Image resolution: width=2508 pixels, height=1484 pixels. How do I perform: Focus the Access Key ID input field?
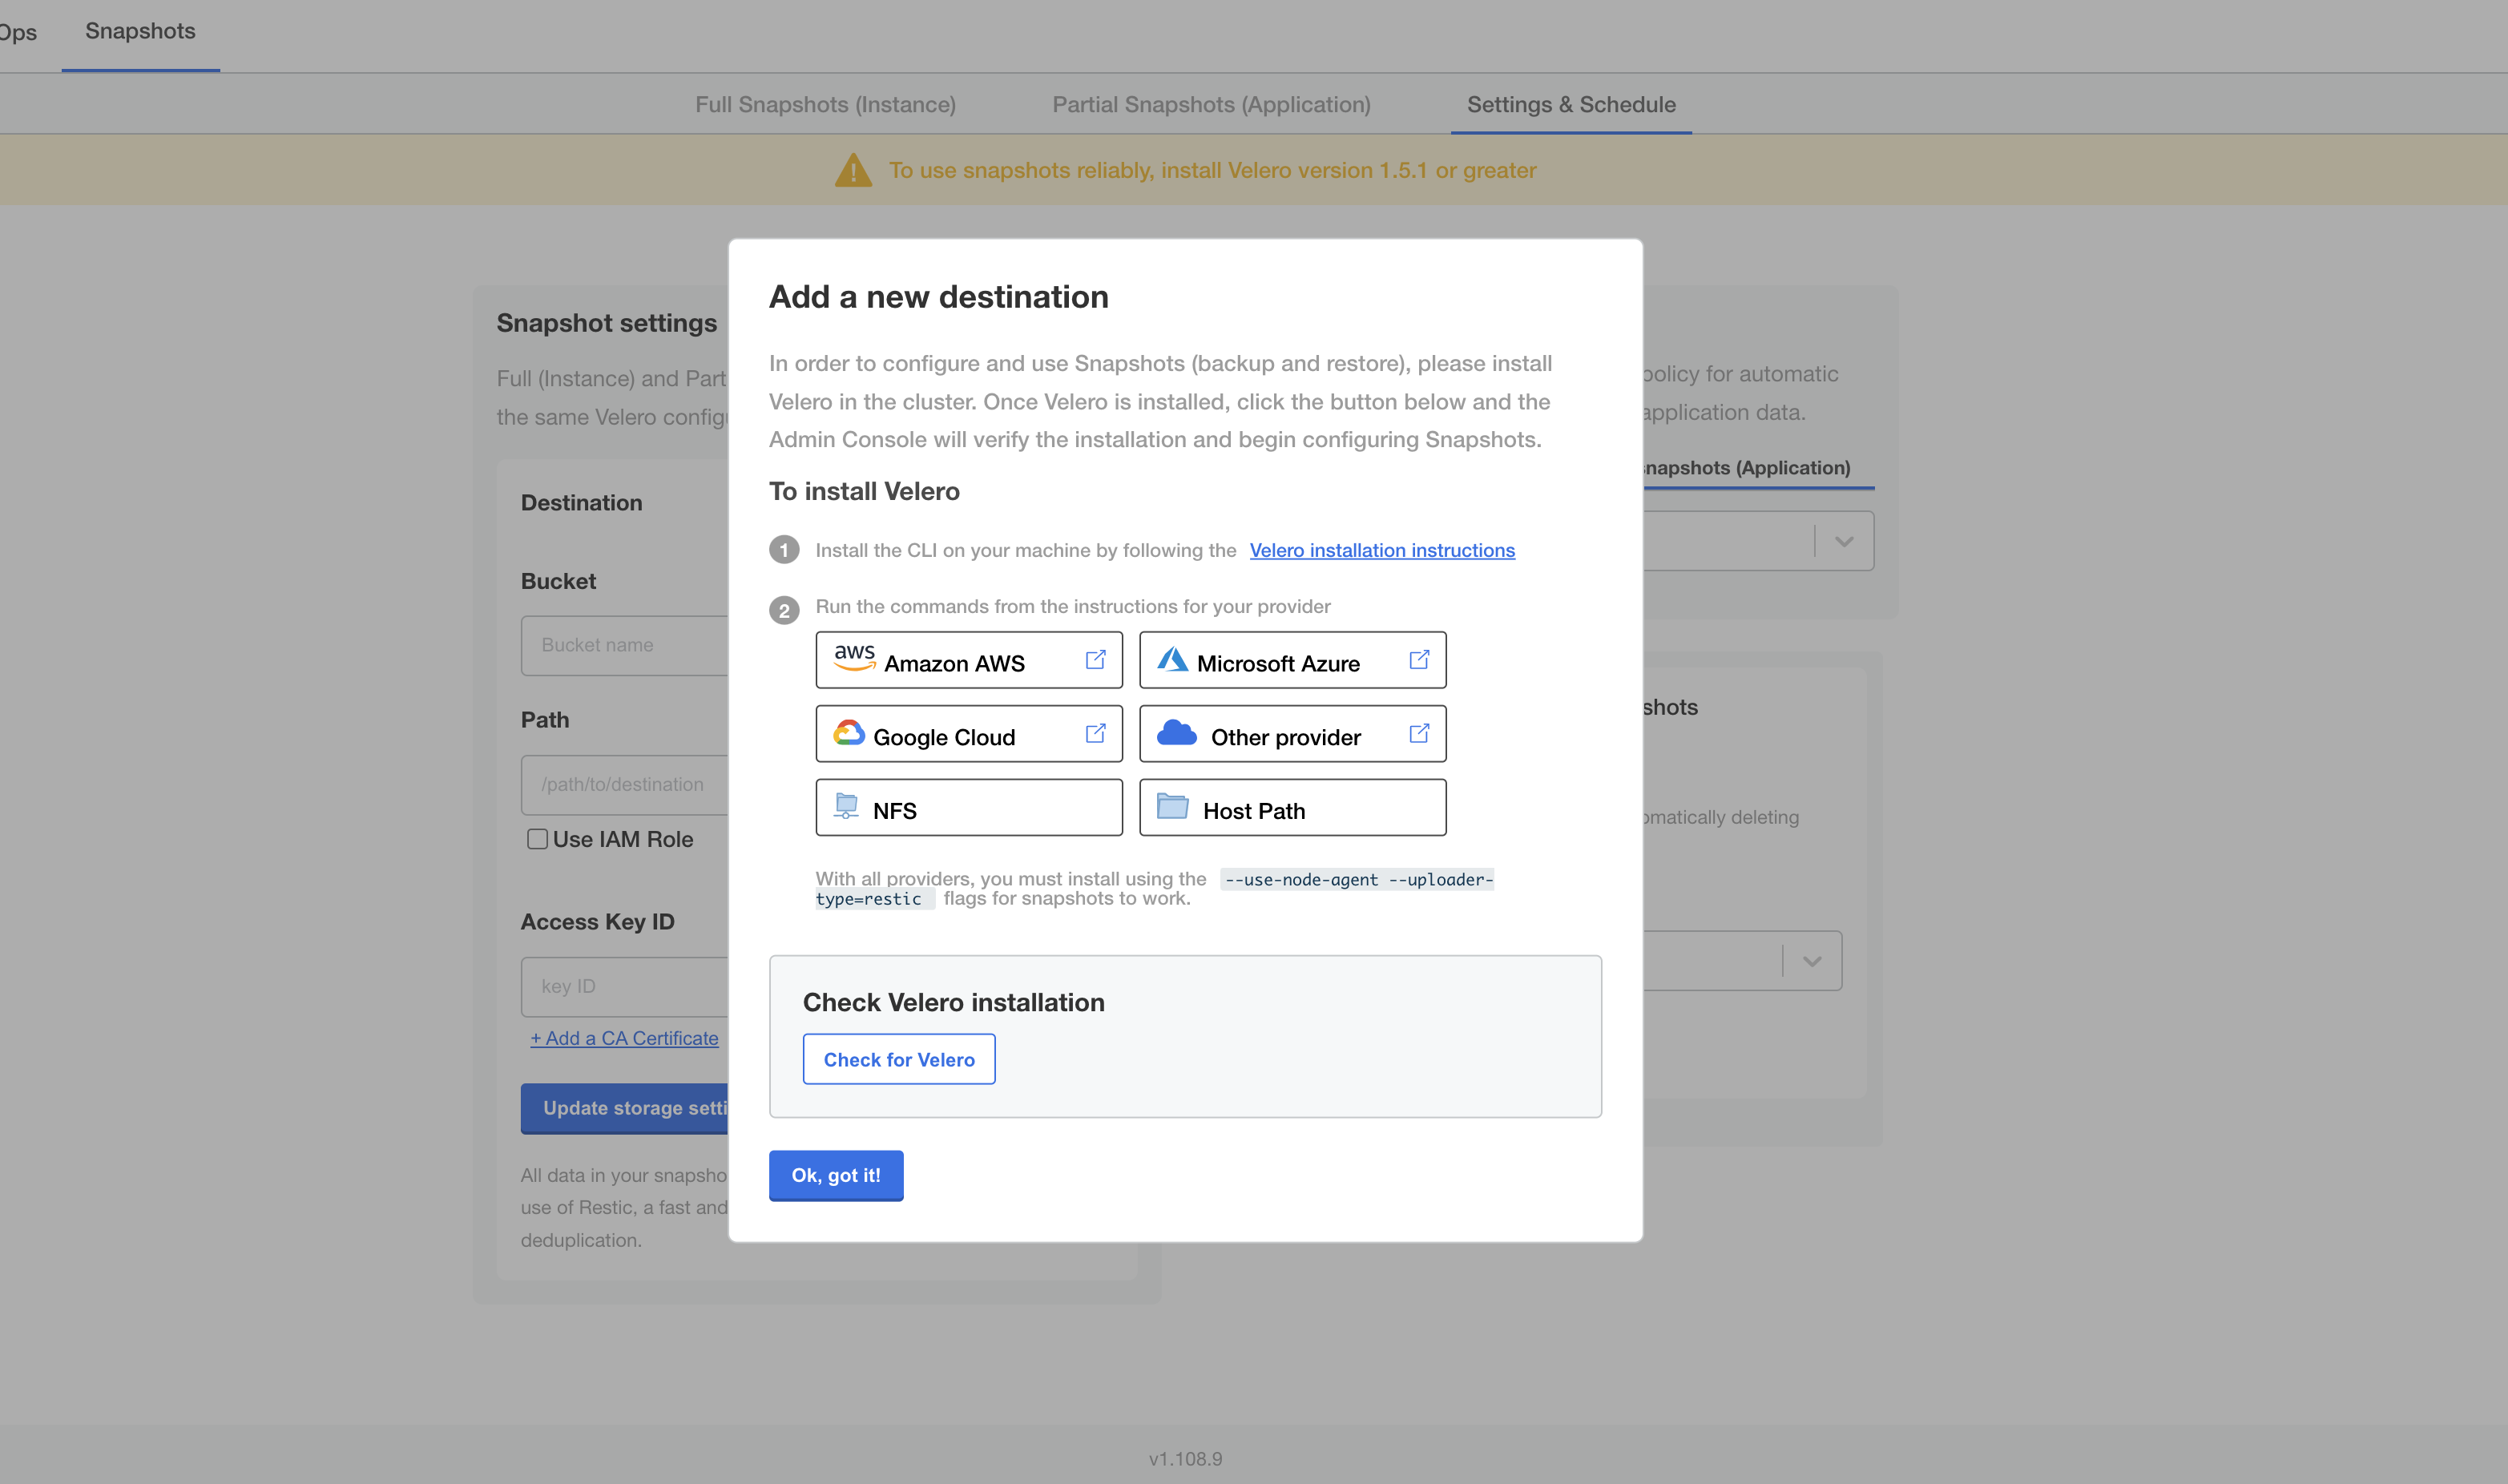625,986
